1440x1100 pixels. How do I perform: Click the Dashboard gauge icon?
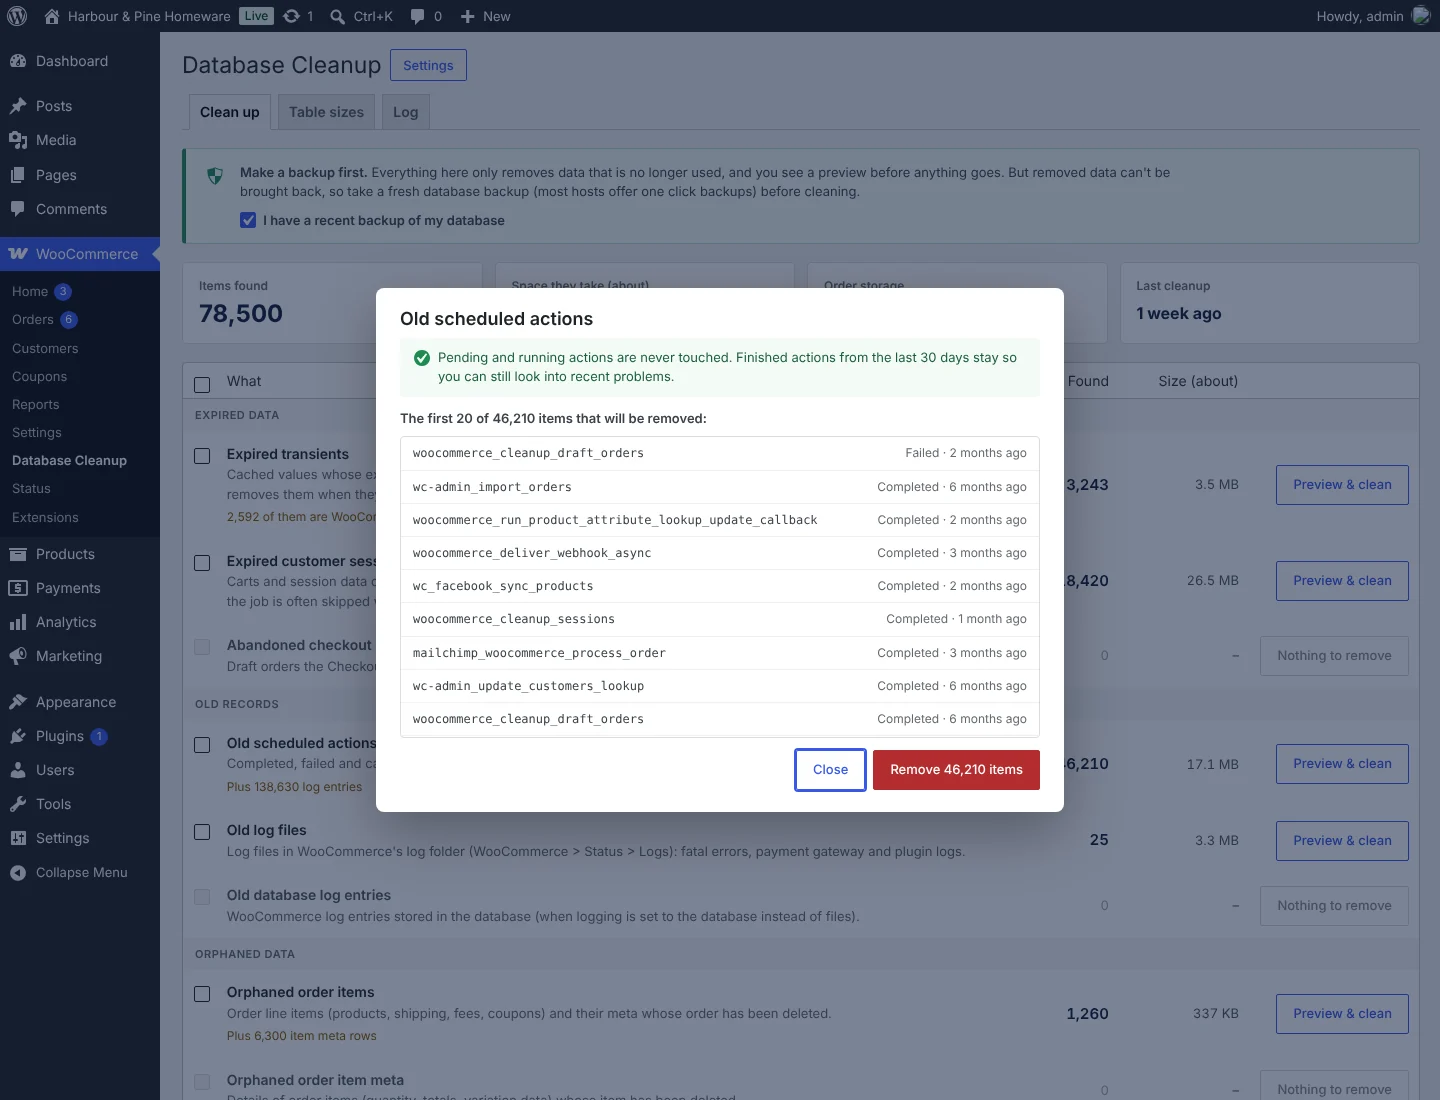(18, 61)
